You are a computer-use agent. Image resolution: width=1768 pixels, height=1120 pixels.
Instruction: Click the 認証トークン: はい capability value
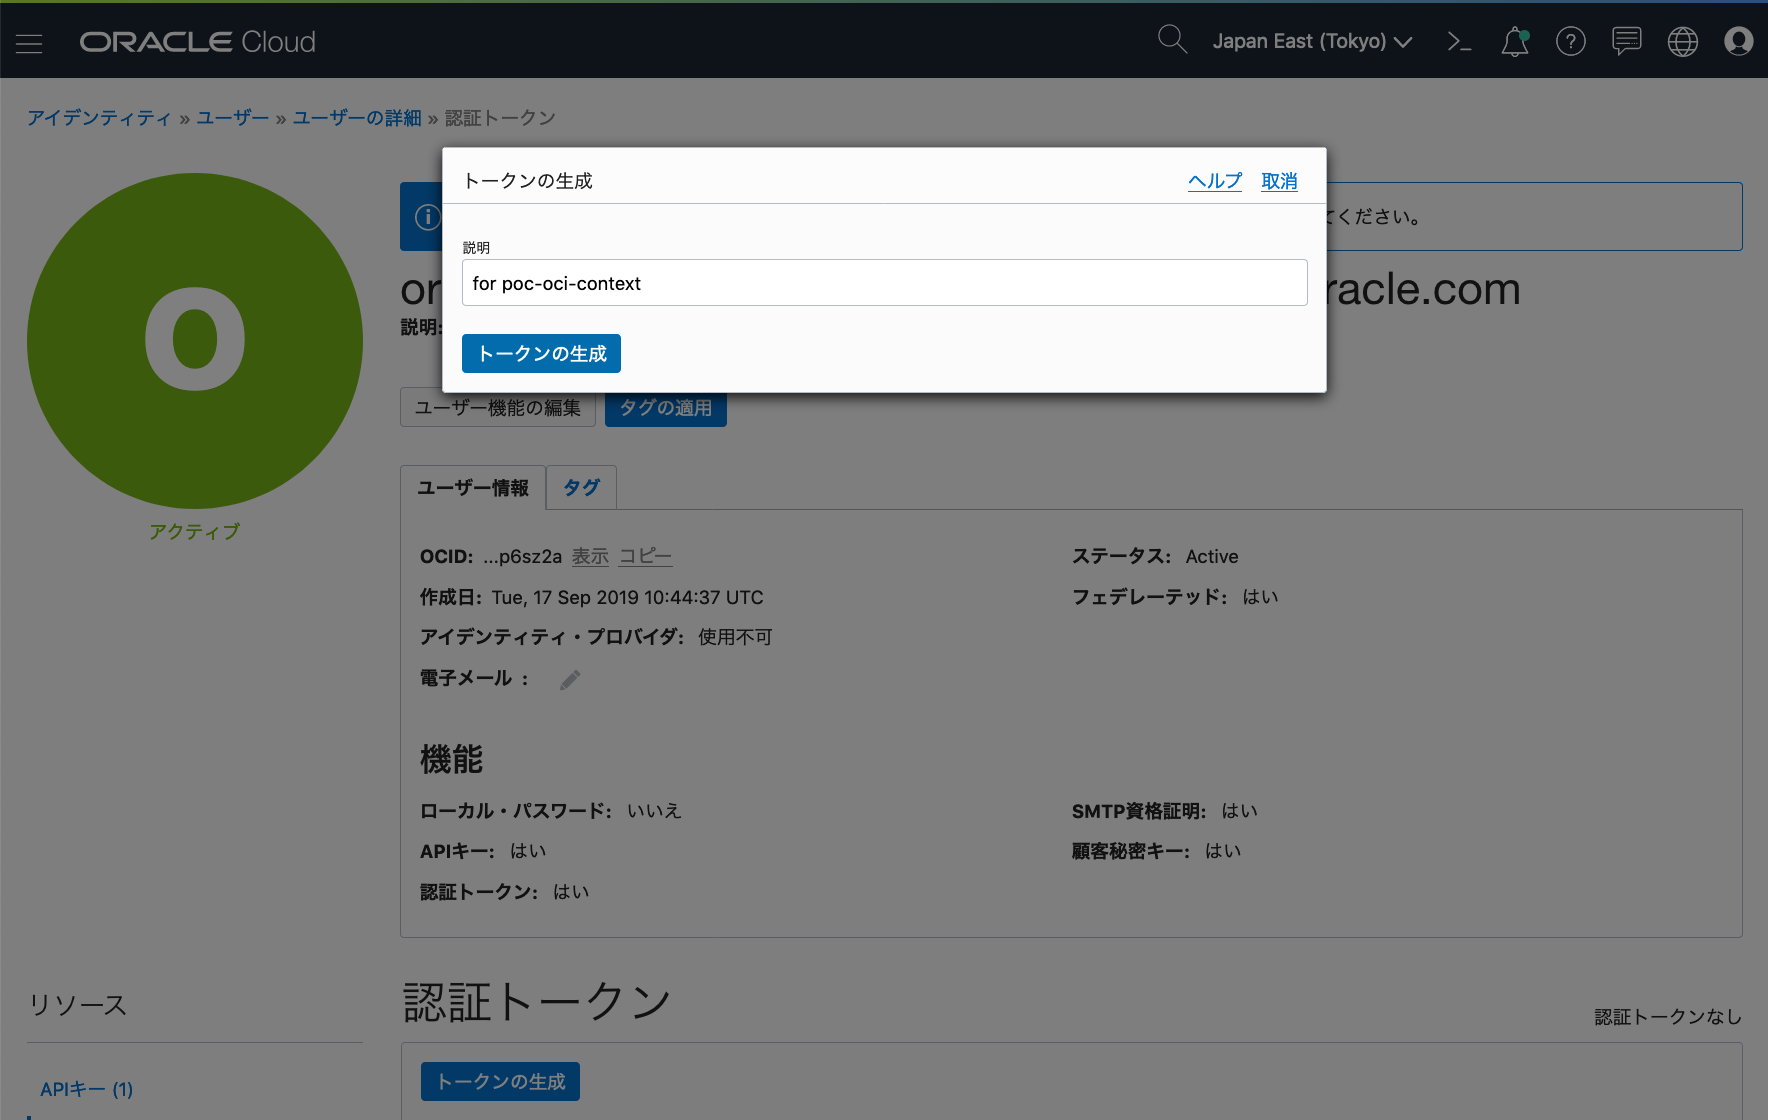[x=571, y=892]
